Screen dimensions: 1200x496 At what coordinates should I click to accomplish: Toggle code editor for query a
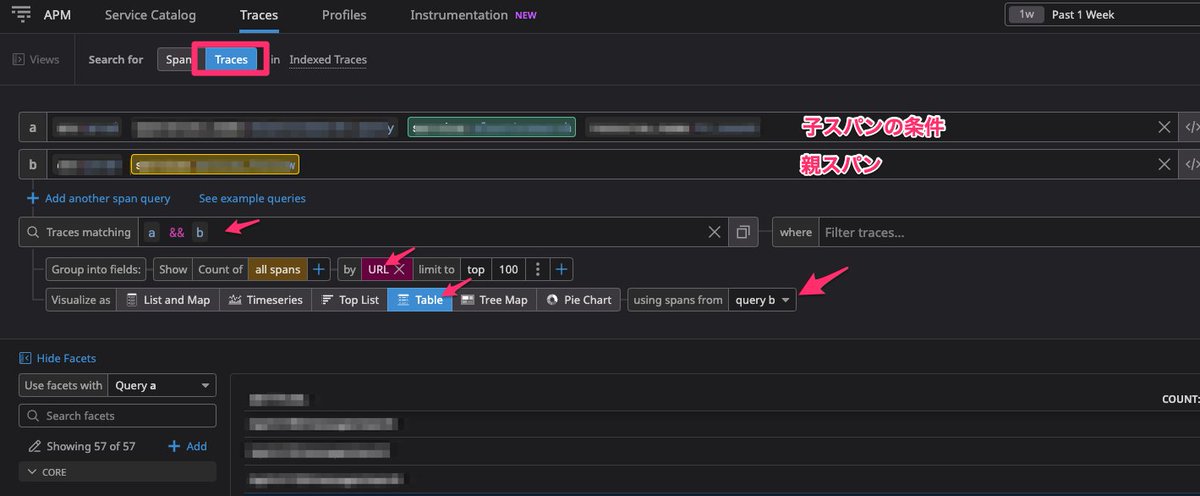click(x=1191, y=127)
